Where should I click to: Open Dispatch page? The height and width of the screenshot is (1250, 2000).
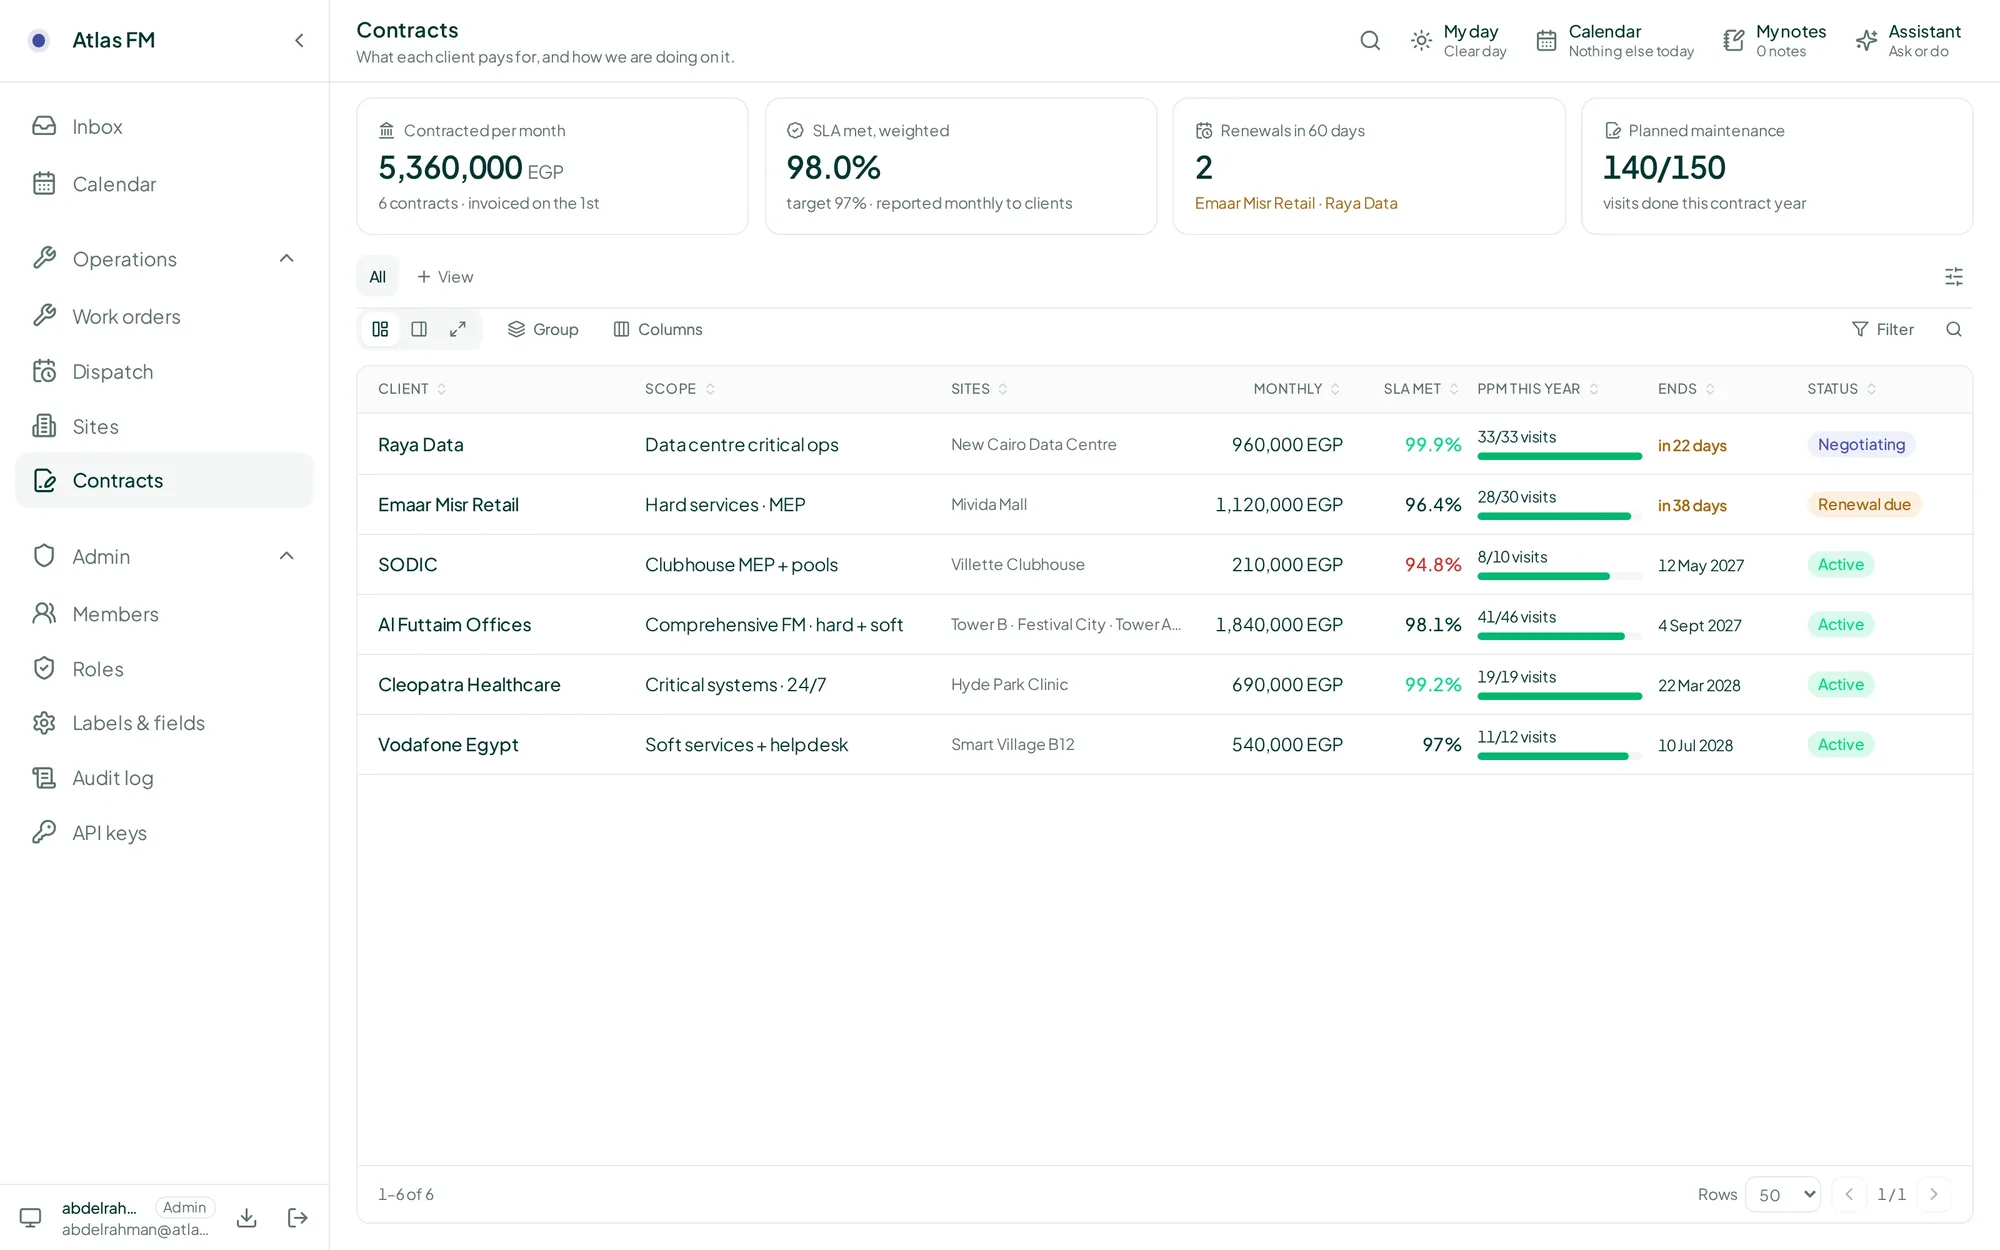164,371
